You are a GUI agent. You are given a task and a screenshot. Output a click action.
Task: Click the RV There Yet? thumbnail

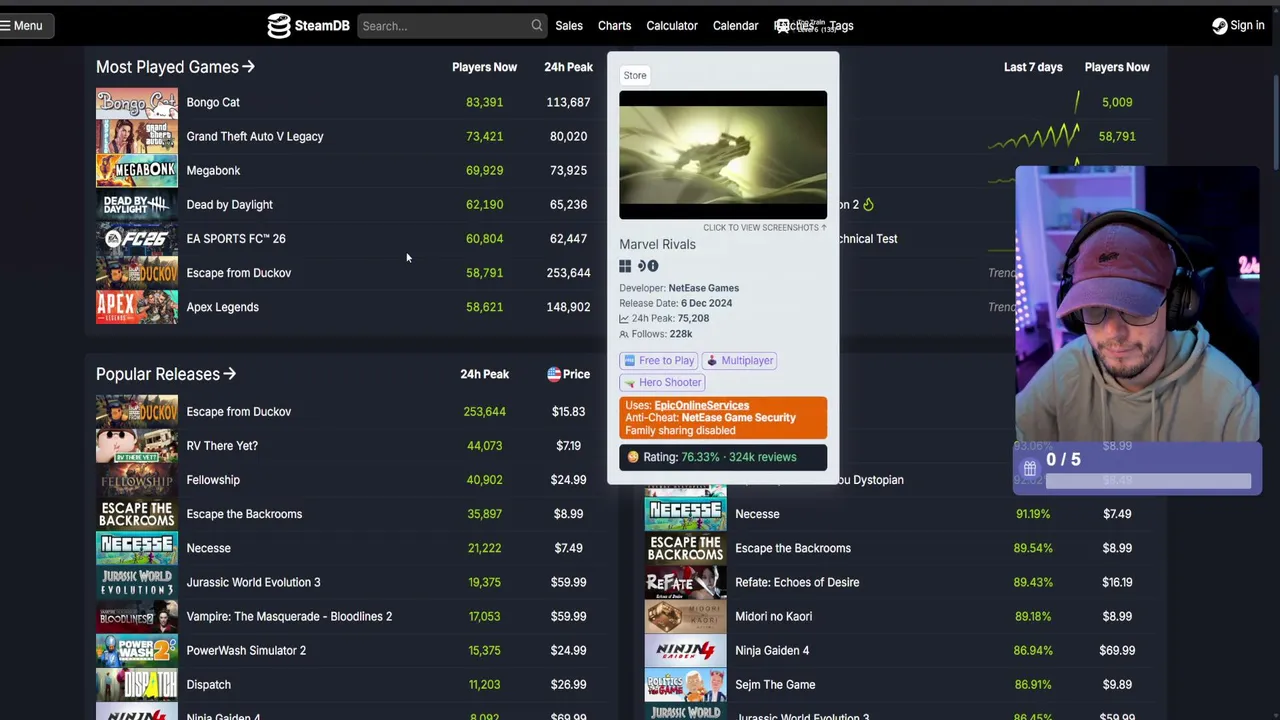pos(137,446)
